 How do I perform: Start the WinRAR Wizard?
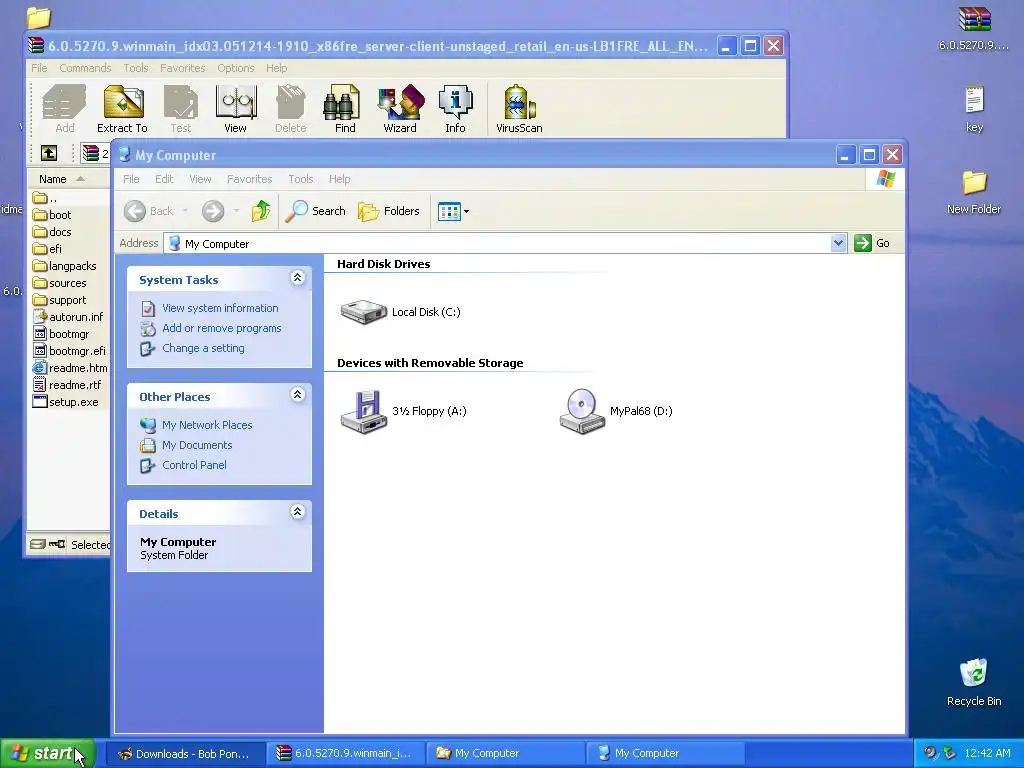click(400, 110)
